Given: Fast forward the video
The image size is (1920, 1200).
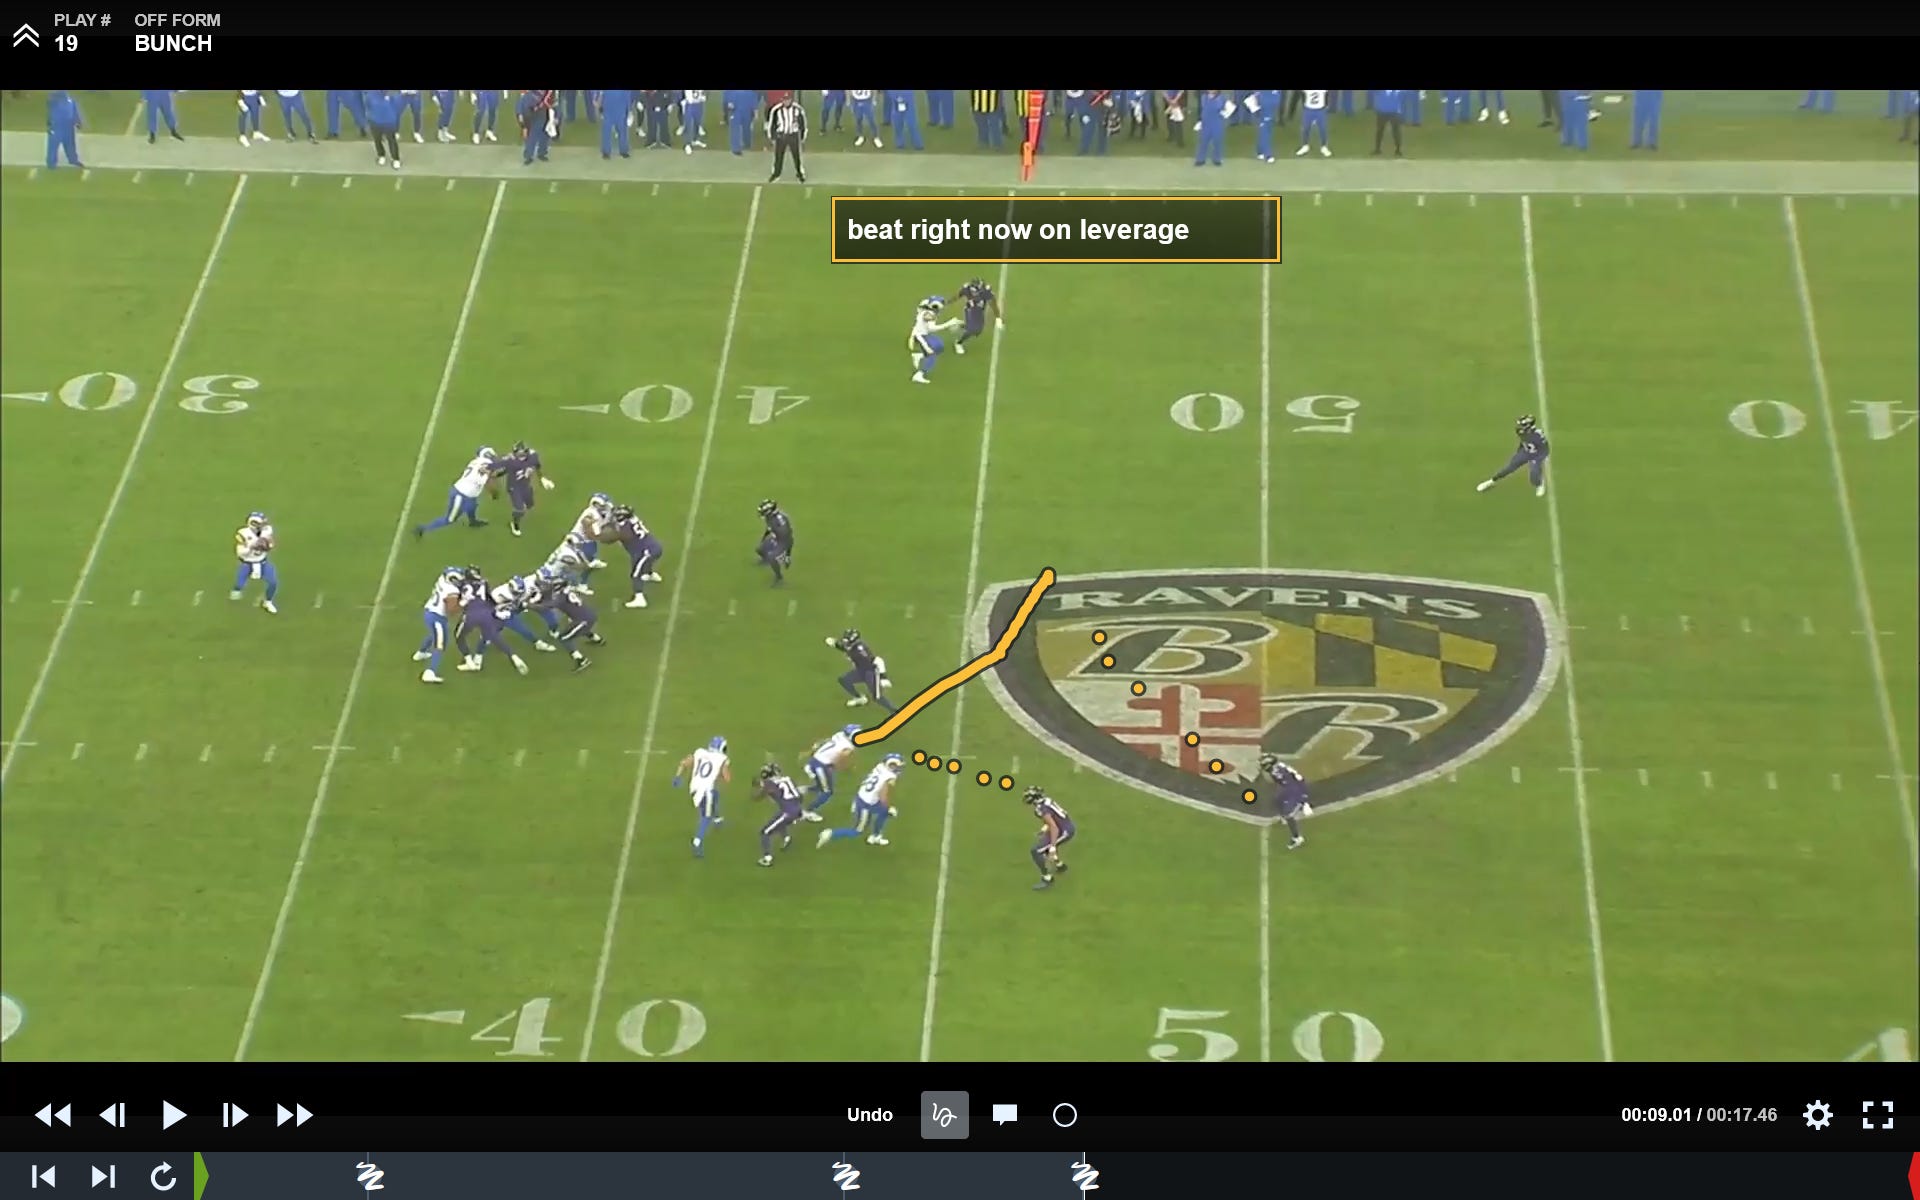Looking at the screenshot, I should coord(294,1115).
